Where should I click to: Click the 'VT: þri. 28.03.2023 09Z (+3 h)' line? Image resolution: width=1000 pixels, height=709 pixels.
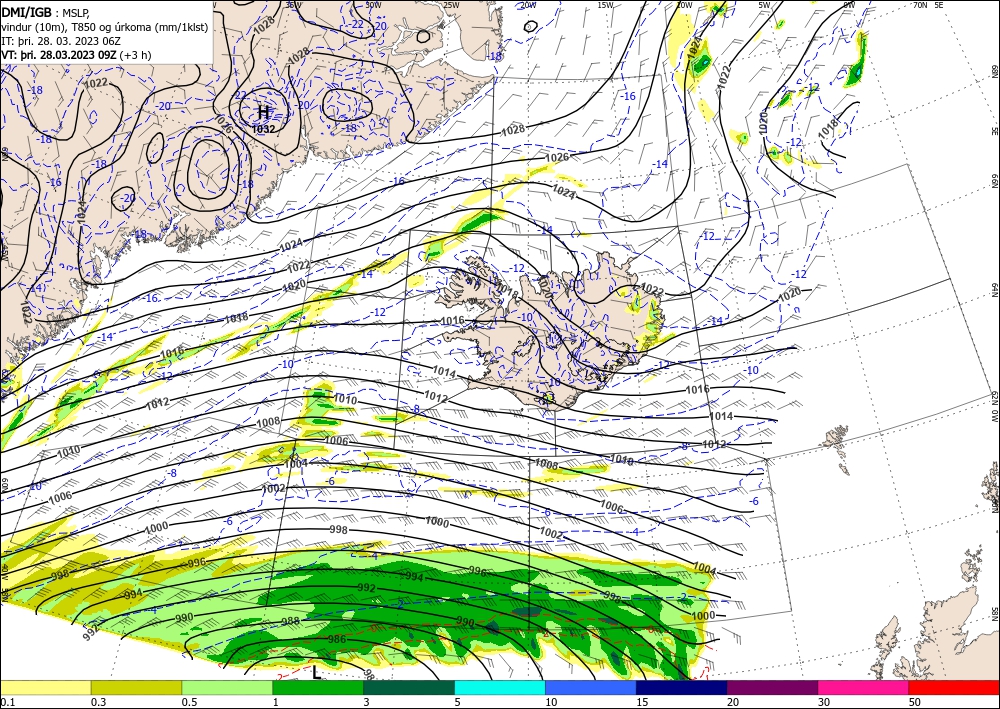(77, 54)
